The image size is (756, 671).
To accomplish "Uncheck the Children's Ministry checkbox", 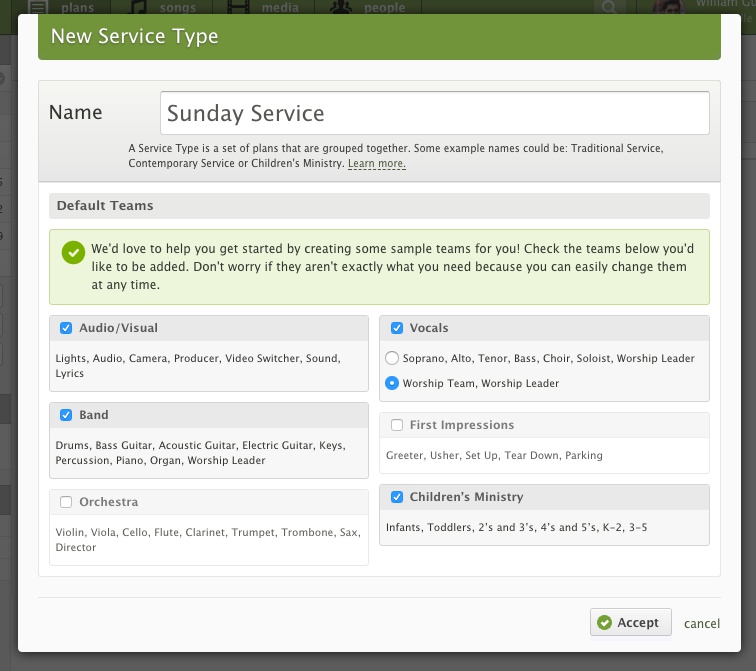I will pyautogui.click(x=397, y=497).
